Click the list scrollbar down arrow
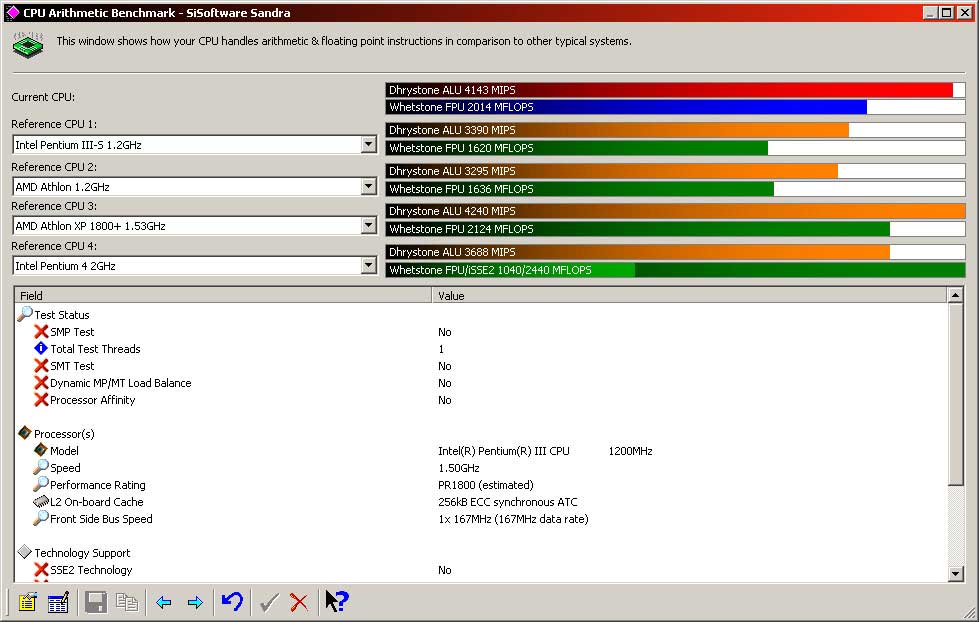 [955, 573]
